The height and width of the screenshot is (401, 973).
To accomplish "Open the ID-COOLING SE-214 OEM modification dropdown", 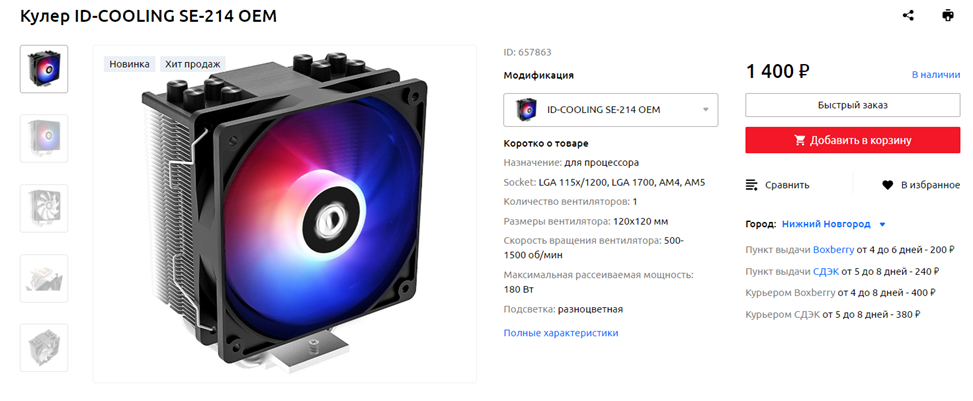I will [x=611, y=110].
